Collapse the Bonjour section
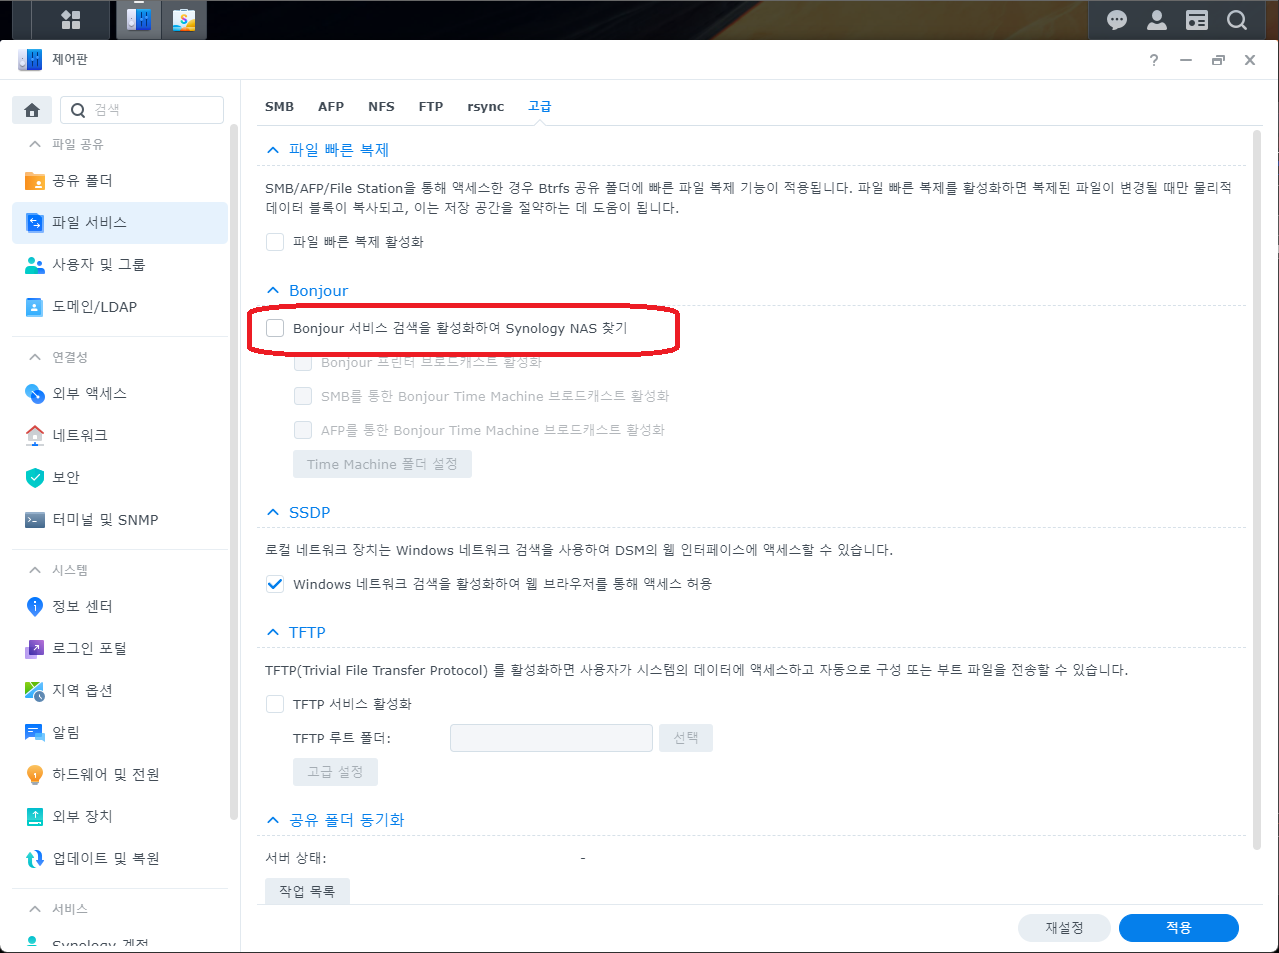This screenshot has width=1279, height=953. pyautogui.click(x=273, y=291)
